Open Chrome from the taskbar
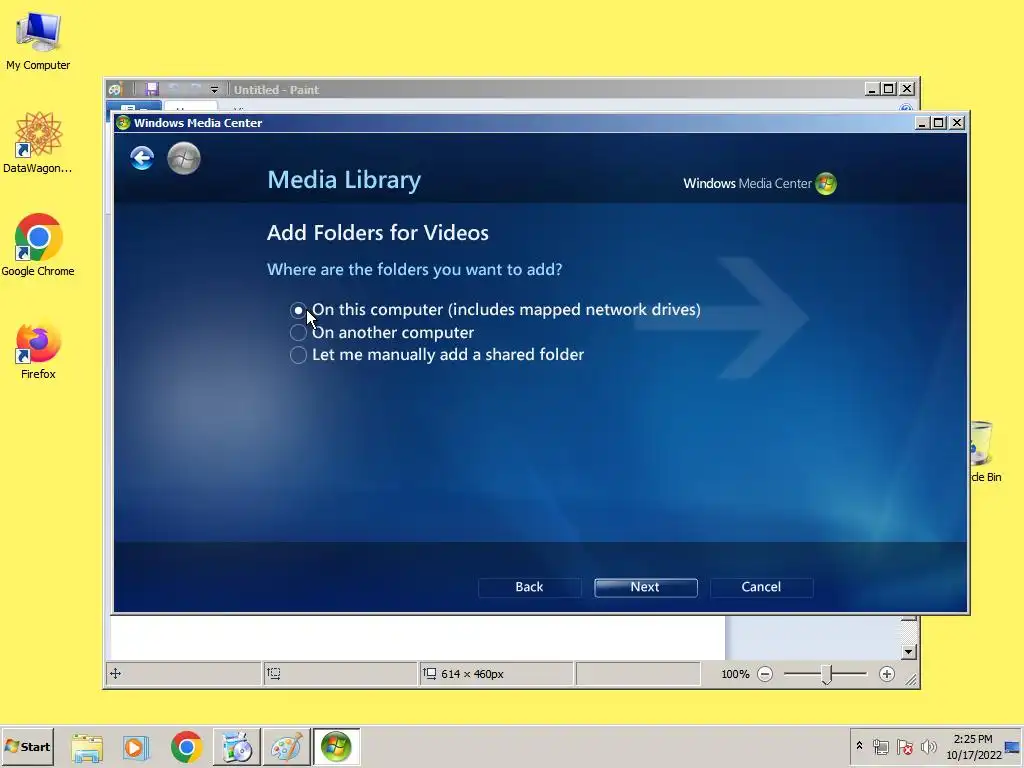Screen dimensions: 1024x768 [186, 747]
